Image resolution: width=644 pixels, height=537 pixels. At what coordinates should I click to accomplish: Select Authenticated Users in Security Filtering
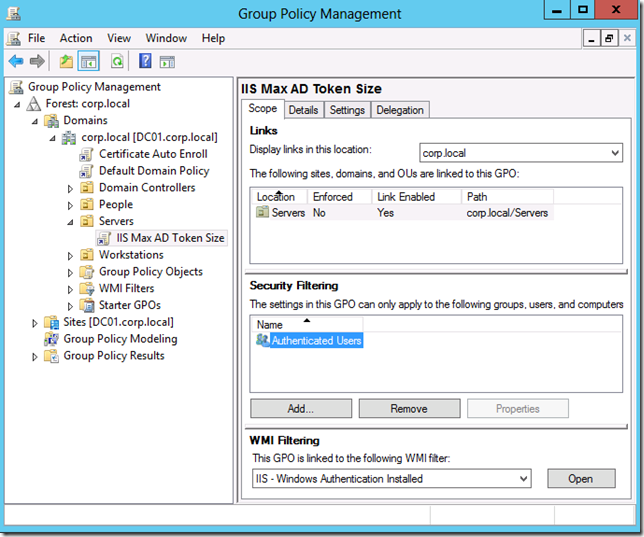click(x=316, y=341)
